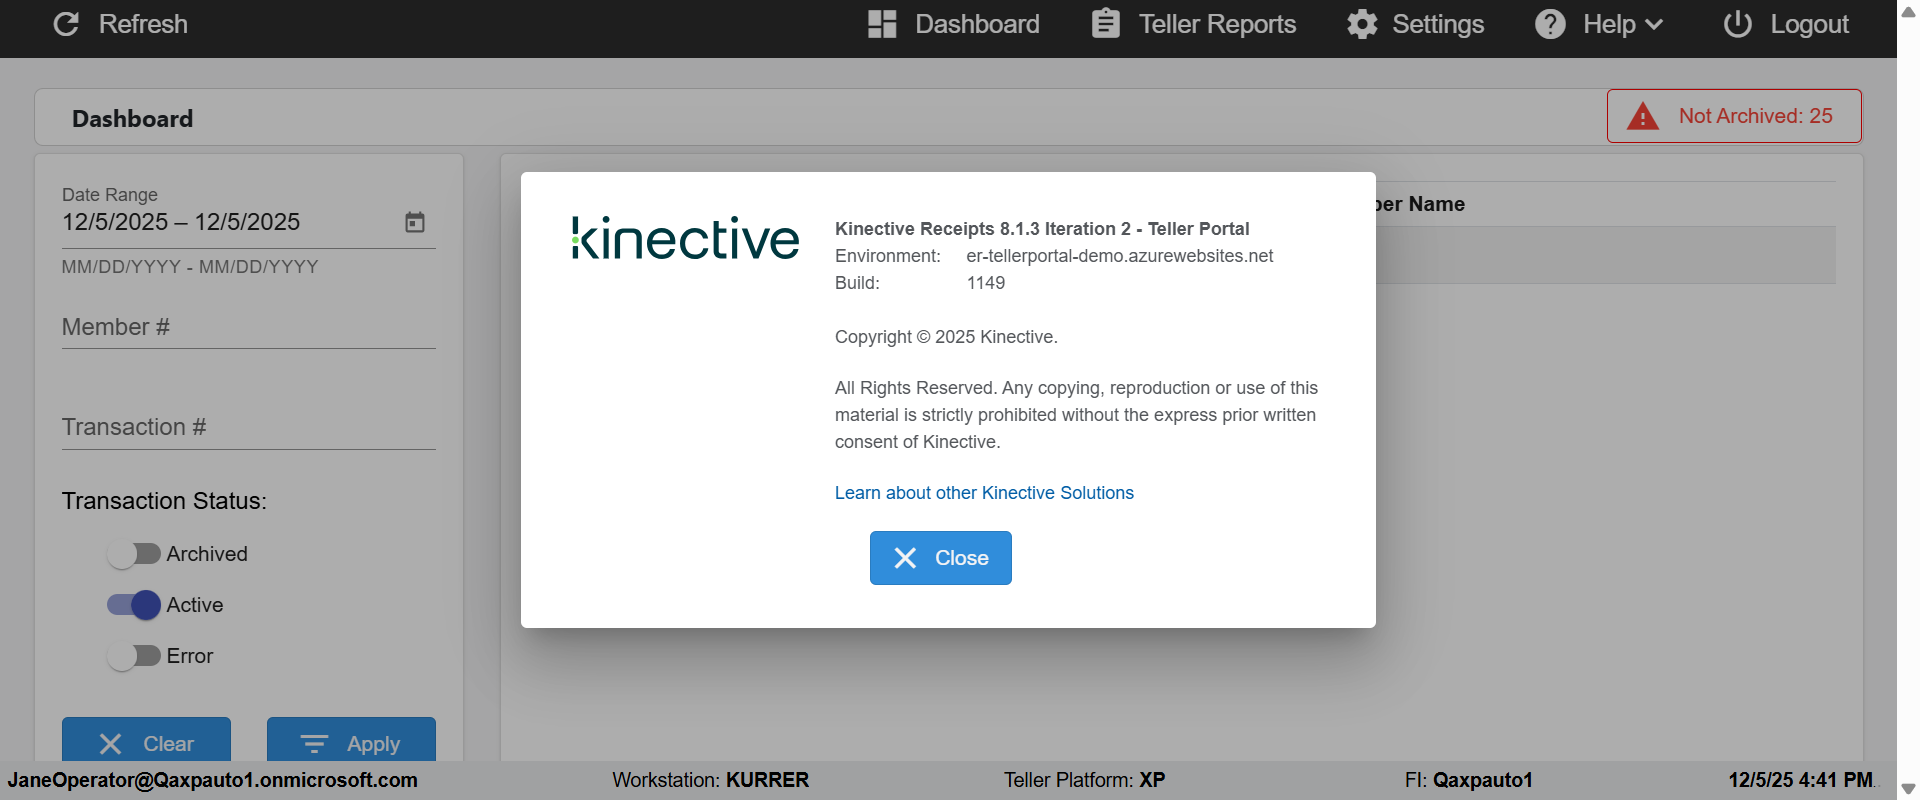Disable the Active status toggle

pyautogui.click(x=134, y=605)
